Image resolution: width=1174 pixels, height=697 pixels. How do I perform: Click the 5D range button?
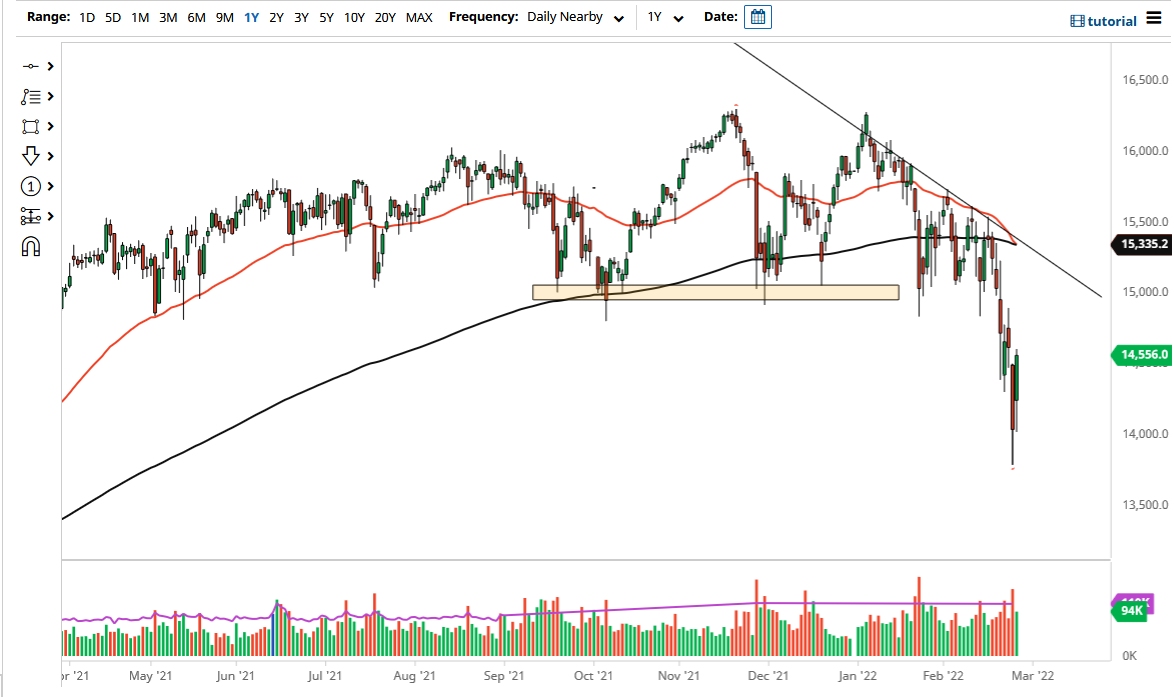pos(112,17)
